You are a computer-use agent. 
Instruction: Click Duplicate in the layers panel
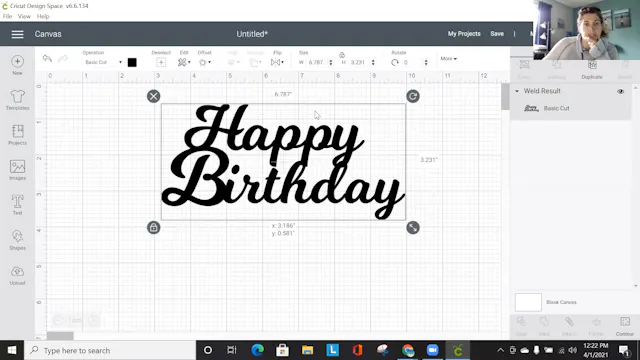pos(592,70)
